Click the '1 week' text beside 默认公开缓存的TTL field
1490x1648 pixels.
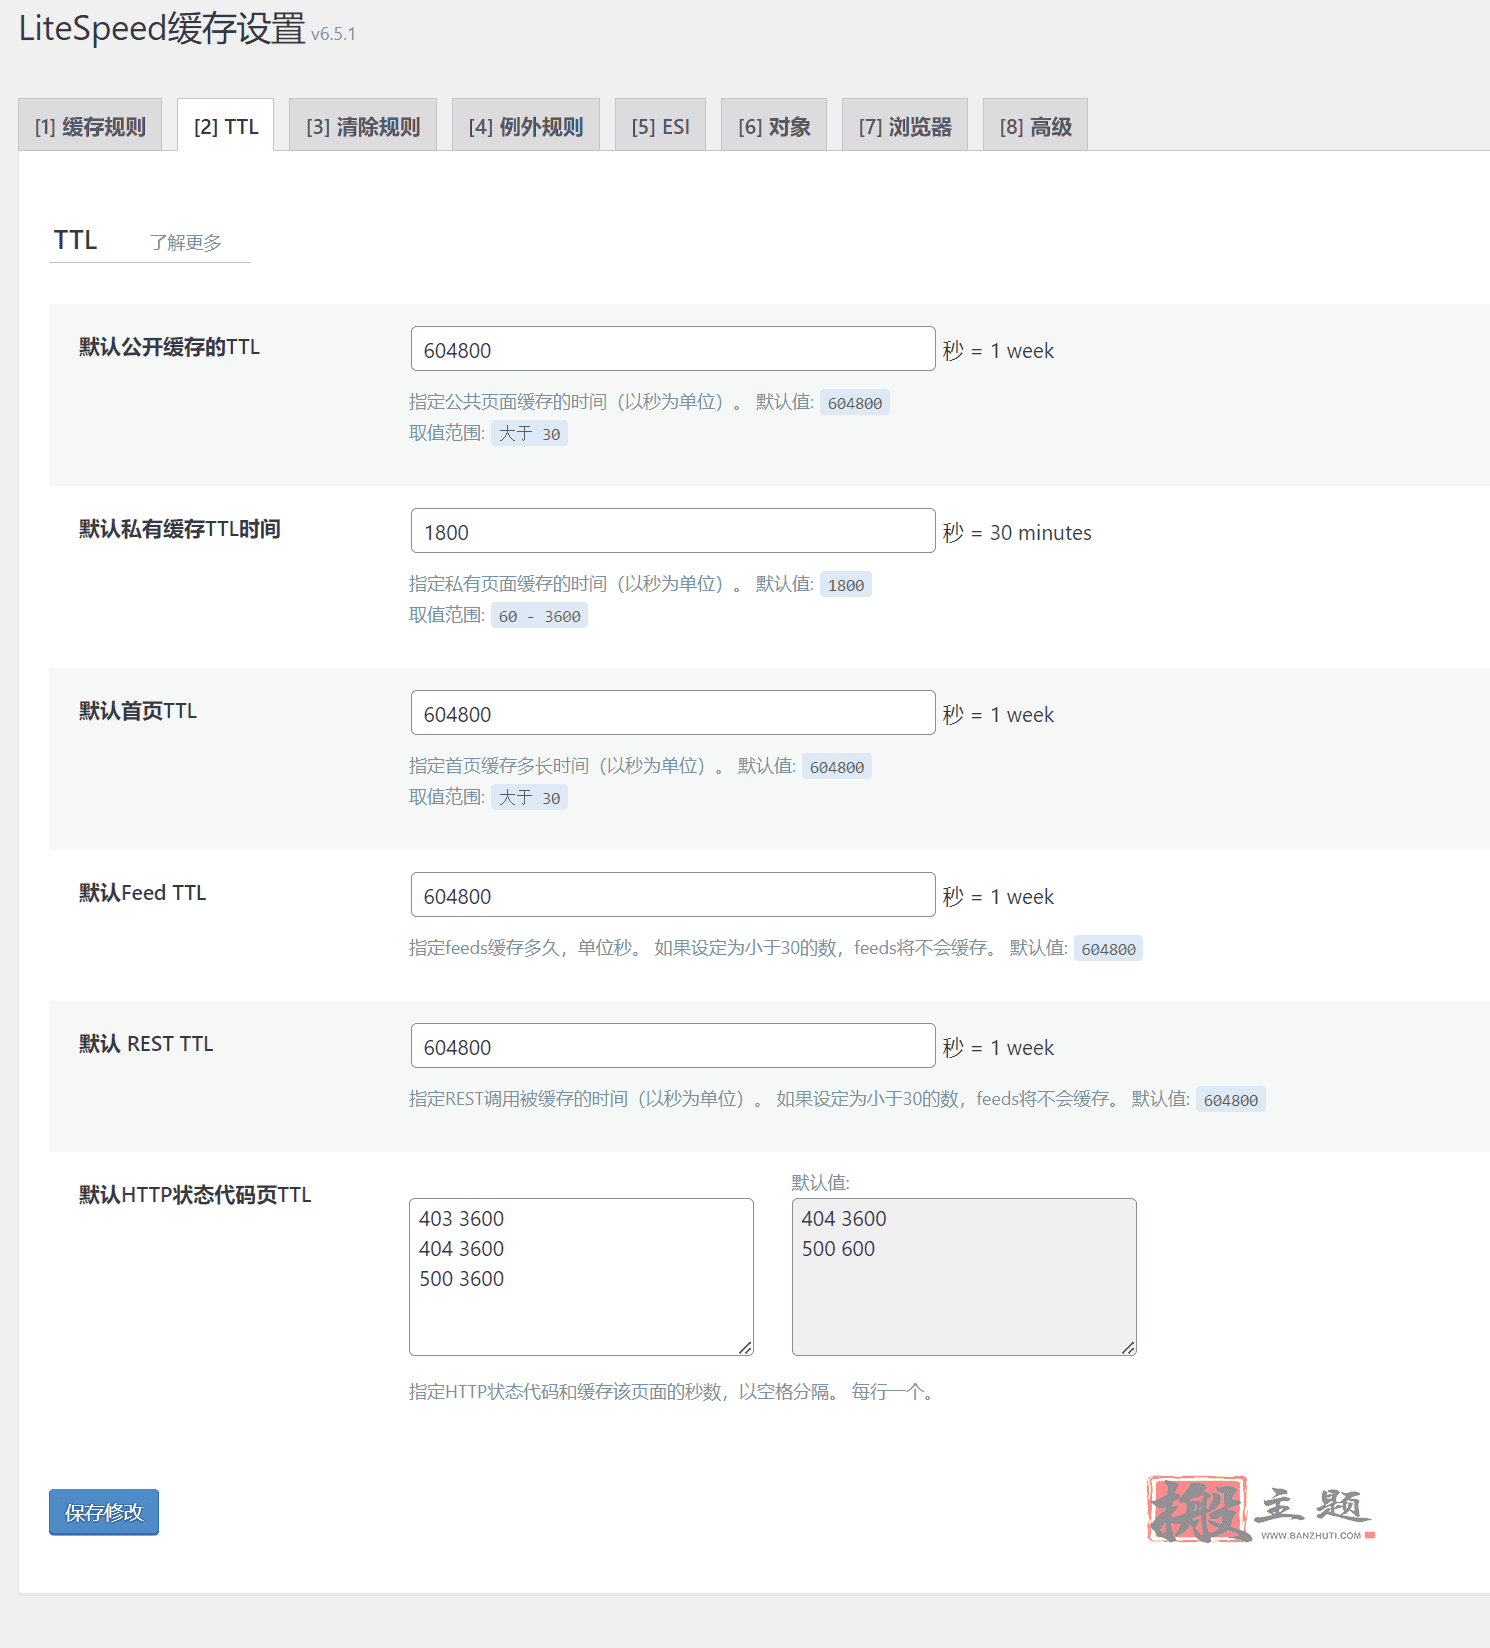point(1022,351)
